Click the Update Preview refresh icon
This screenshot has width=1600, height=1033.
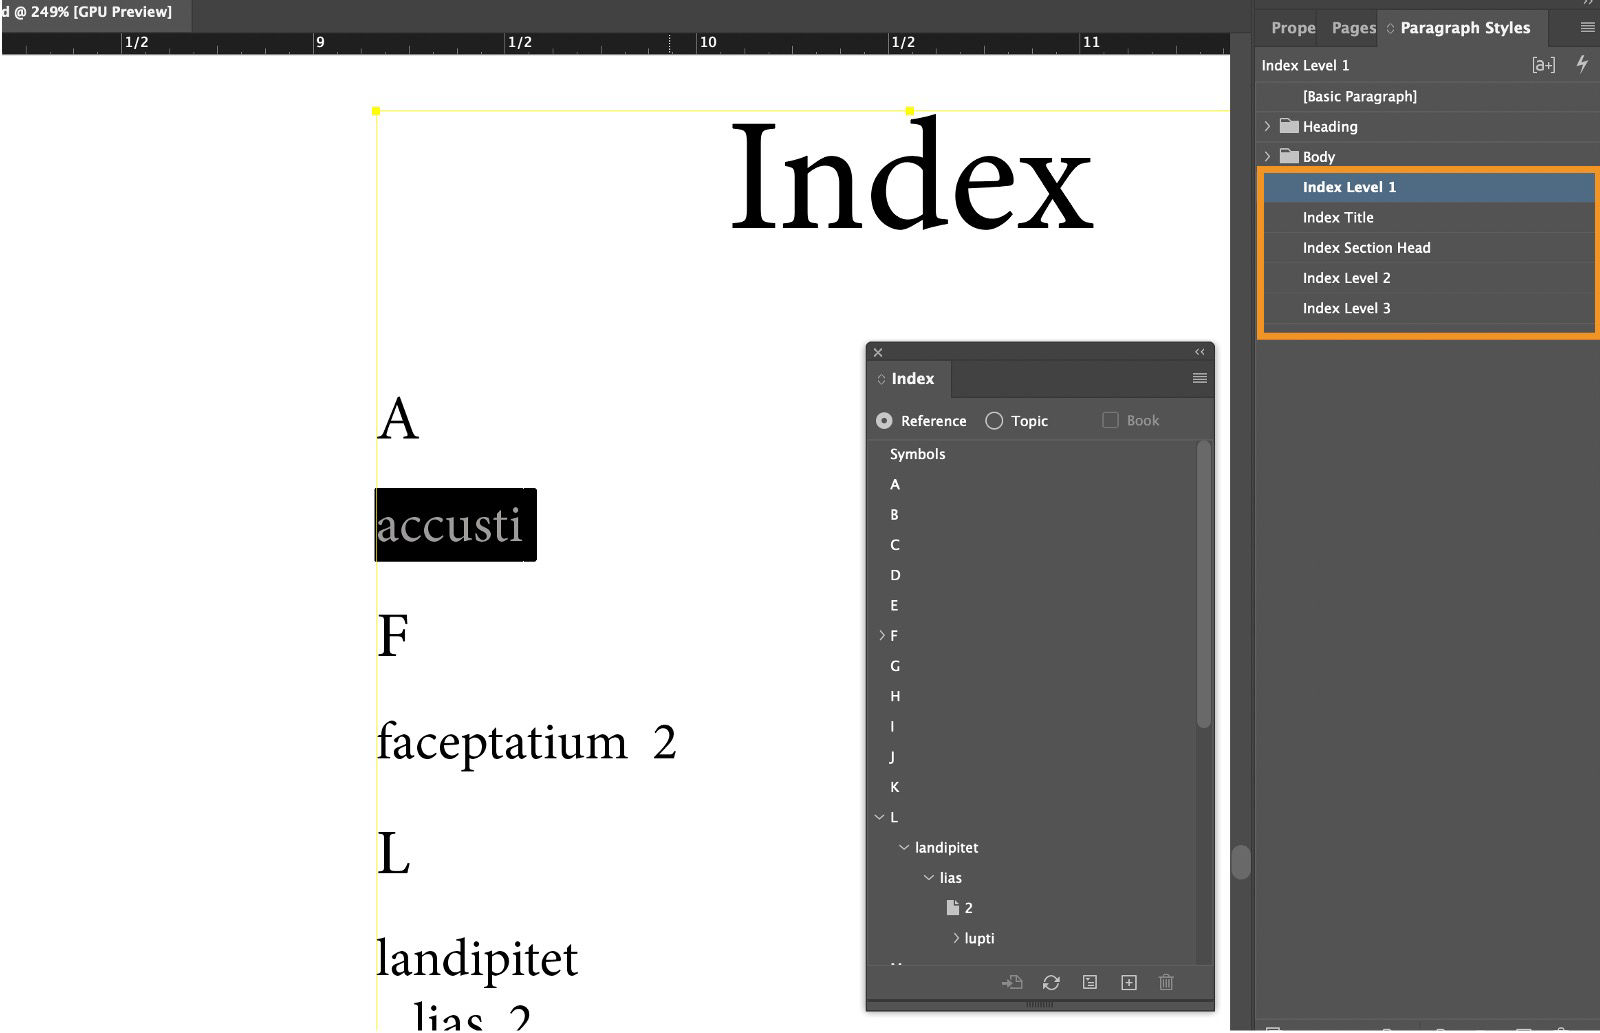tap(1051, 982)
